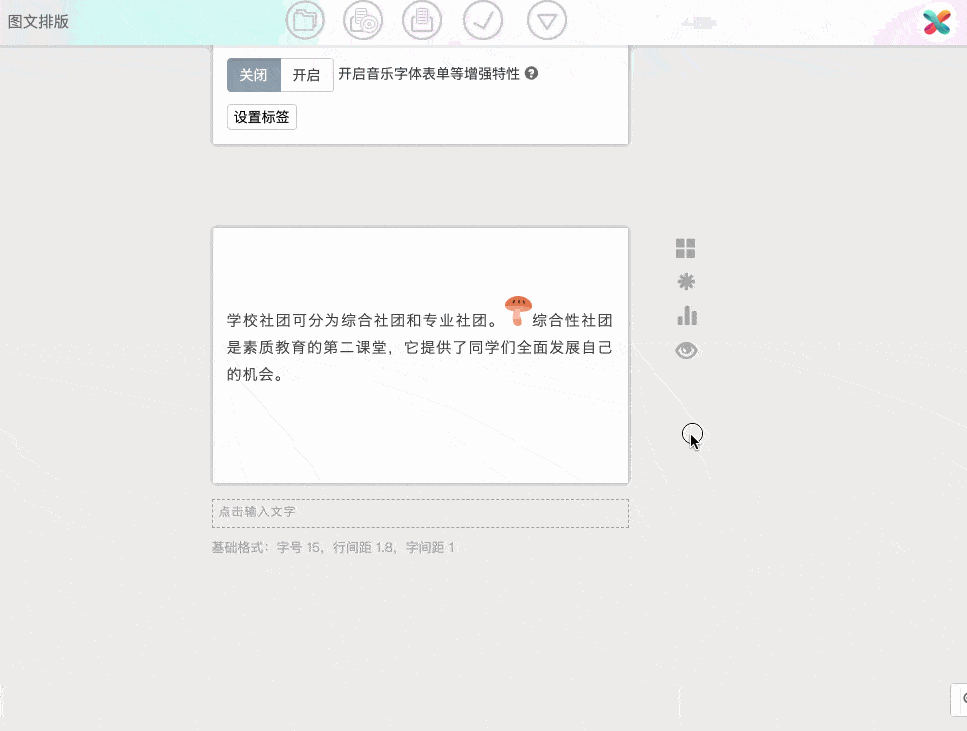The image size is (967, 731).
Task: Click the bar chart icon
Action: pyautogui.click(x=686, y=316)
